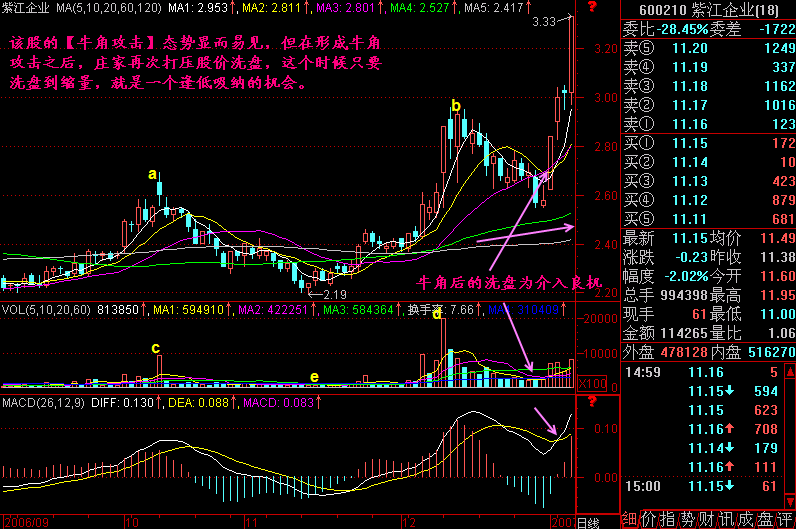Click the 2.19 low price label
This screenshot has height=529, width=796.
point(333,295)
